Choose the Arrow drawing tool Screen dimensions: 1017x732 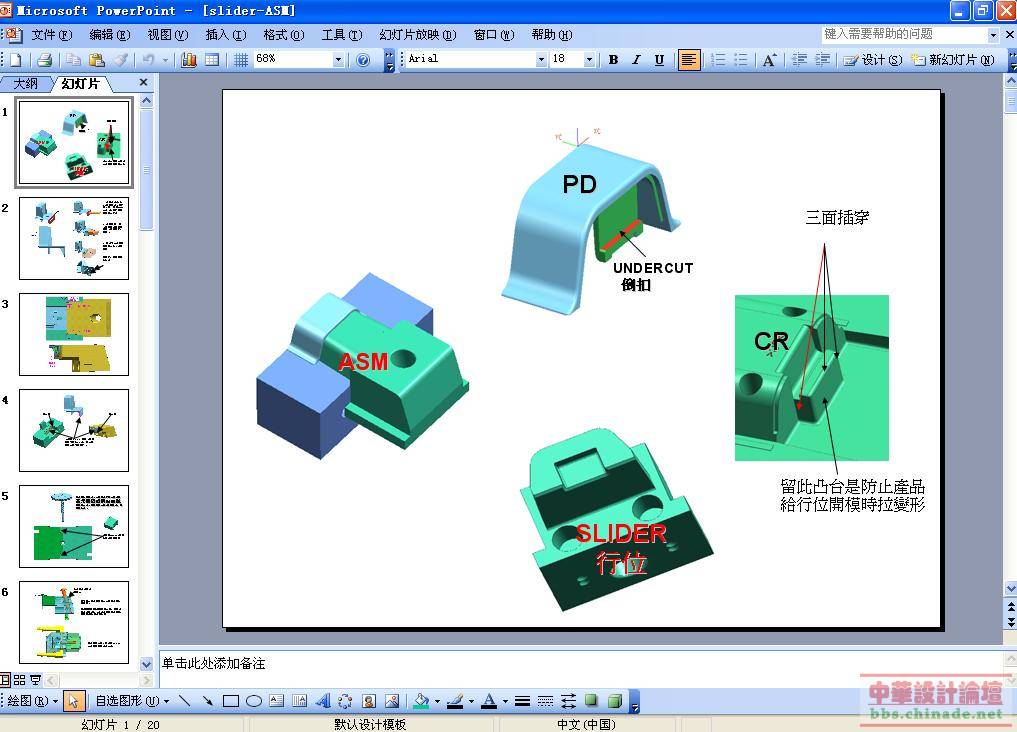coord(208,701)
